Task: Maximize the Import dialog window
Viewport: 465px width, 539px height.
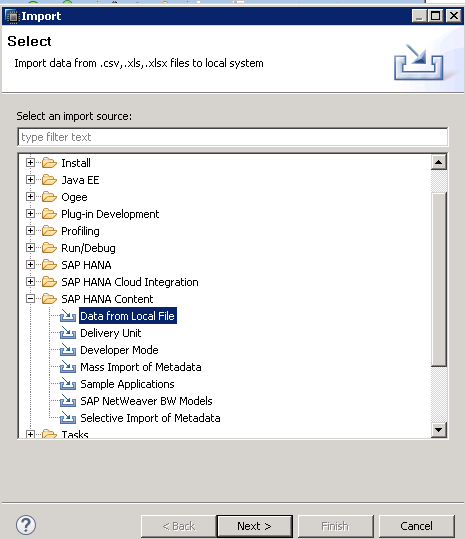Action: (x=436, y=16)
